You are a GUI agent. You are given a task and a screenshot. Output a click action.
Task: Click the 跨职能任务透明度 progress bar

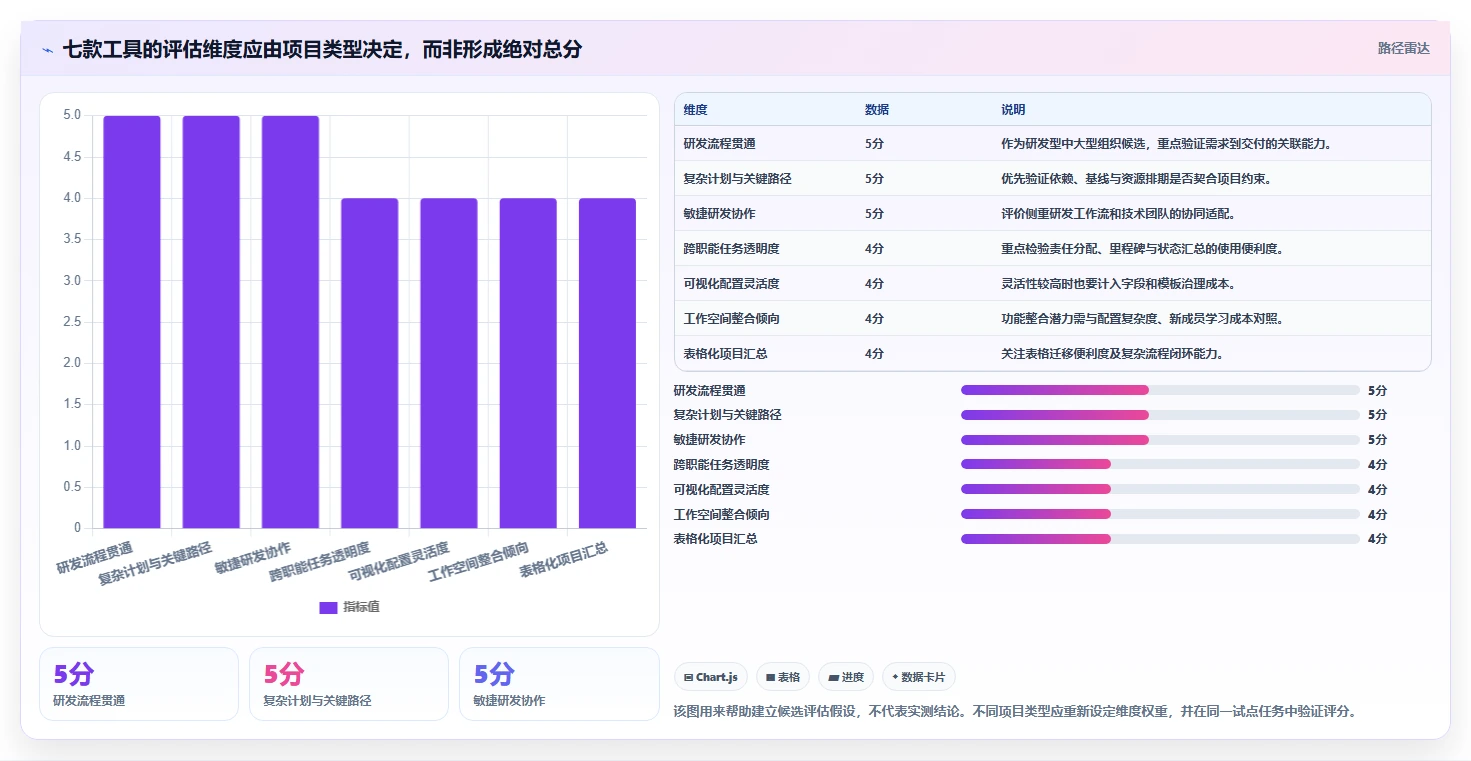pyautogui.click(x=1160, y=464)
